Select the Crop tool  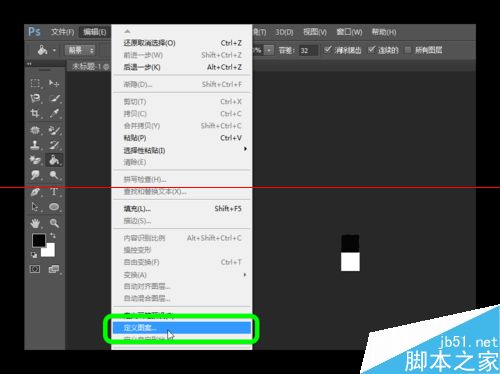pyautogui.click(x=35, y=113)
